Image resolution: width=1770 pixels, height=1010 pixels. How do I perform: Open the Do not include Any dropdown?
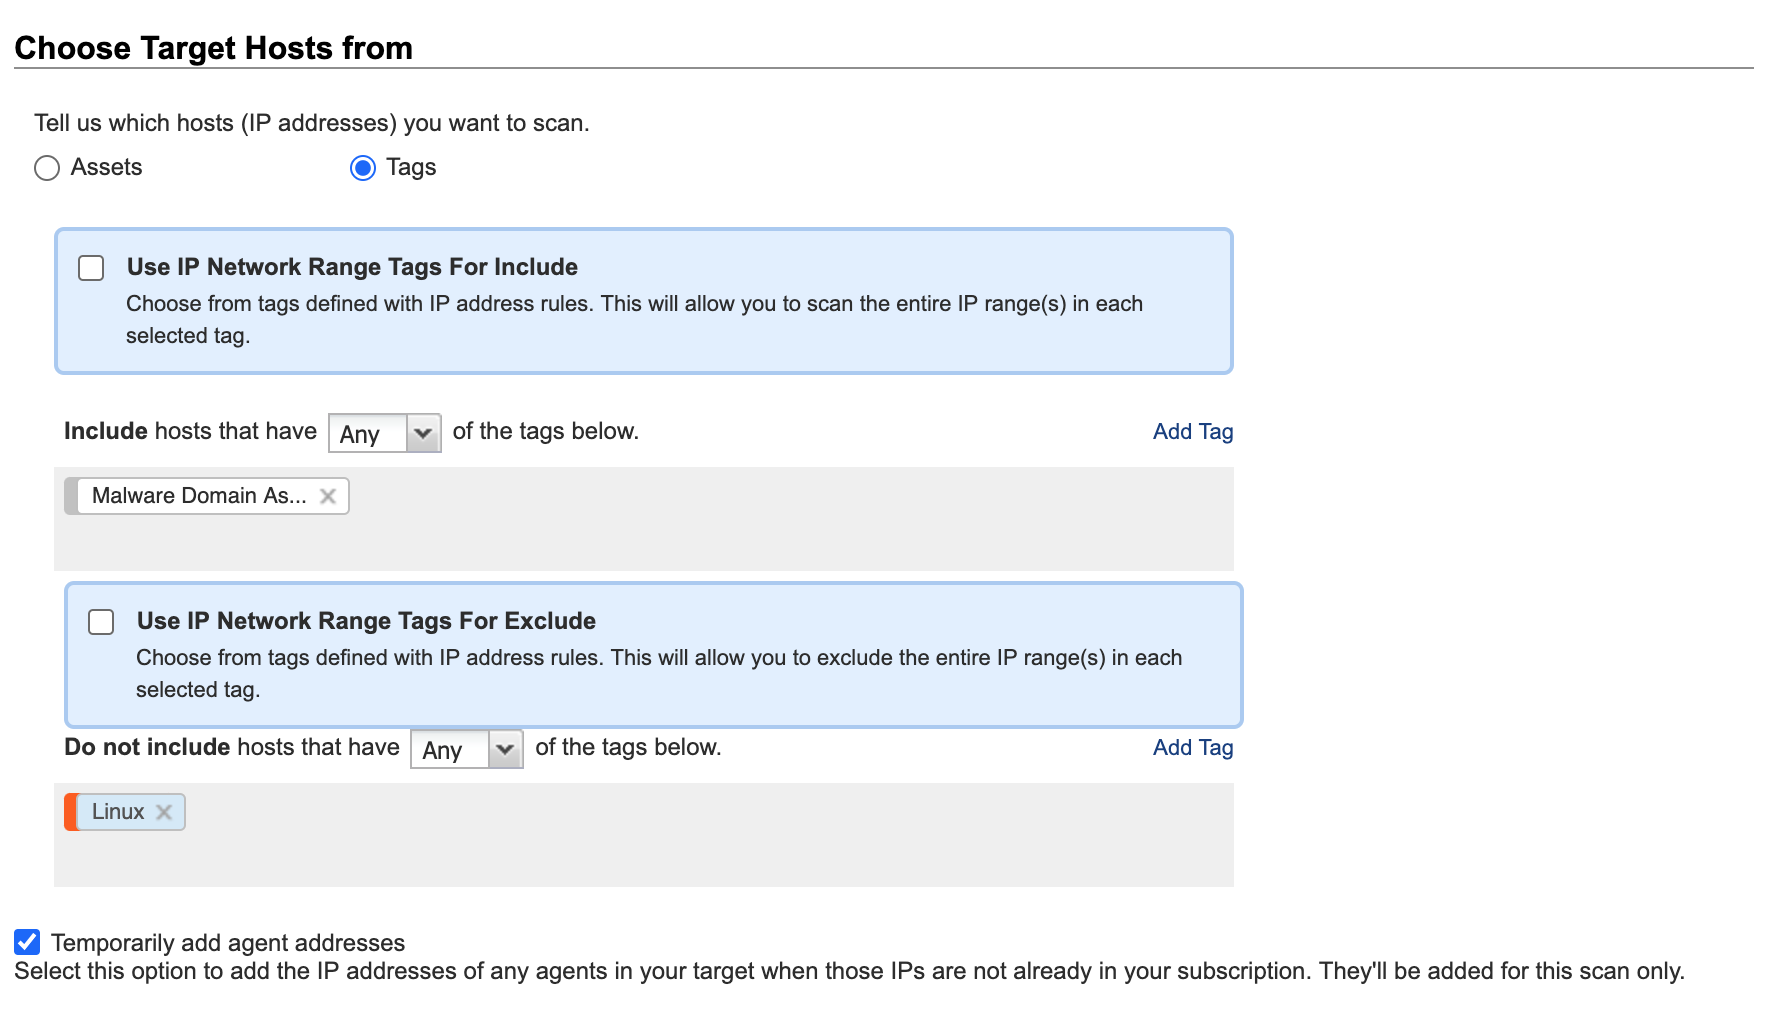[x=451, y=750]
